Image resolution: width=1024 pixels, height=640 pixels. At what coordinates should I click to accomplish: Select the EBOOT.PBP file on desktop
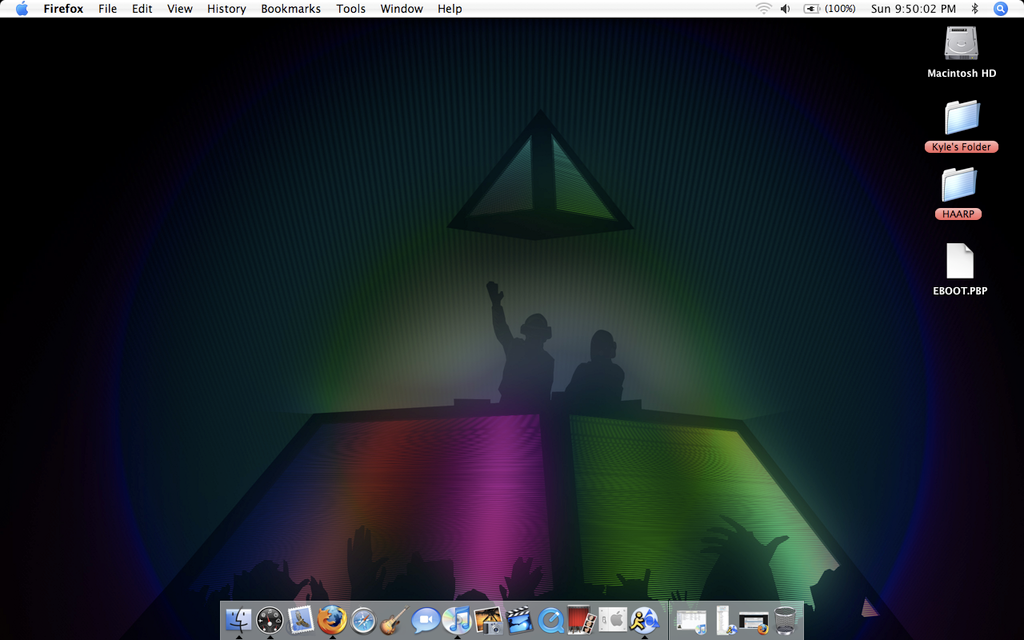click(x=960, y=262)
